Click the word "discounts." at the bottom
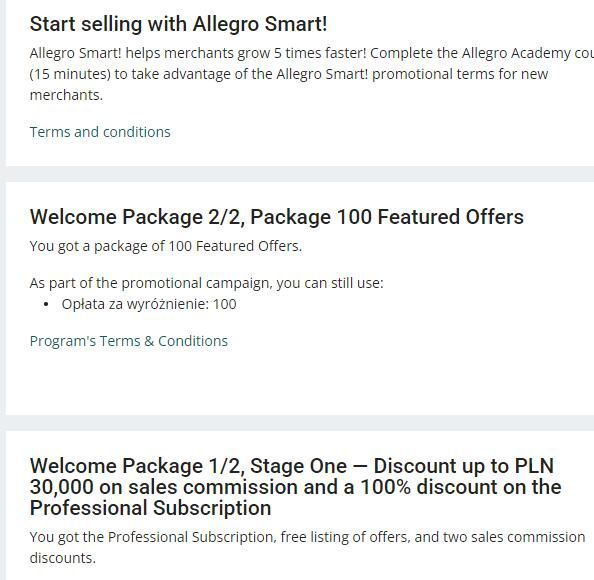Image resolution: width=594 pixels, height=580 pixels. pyautogui.click(x=63, y=558)
